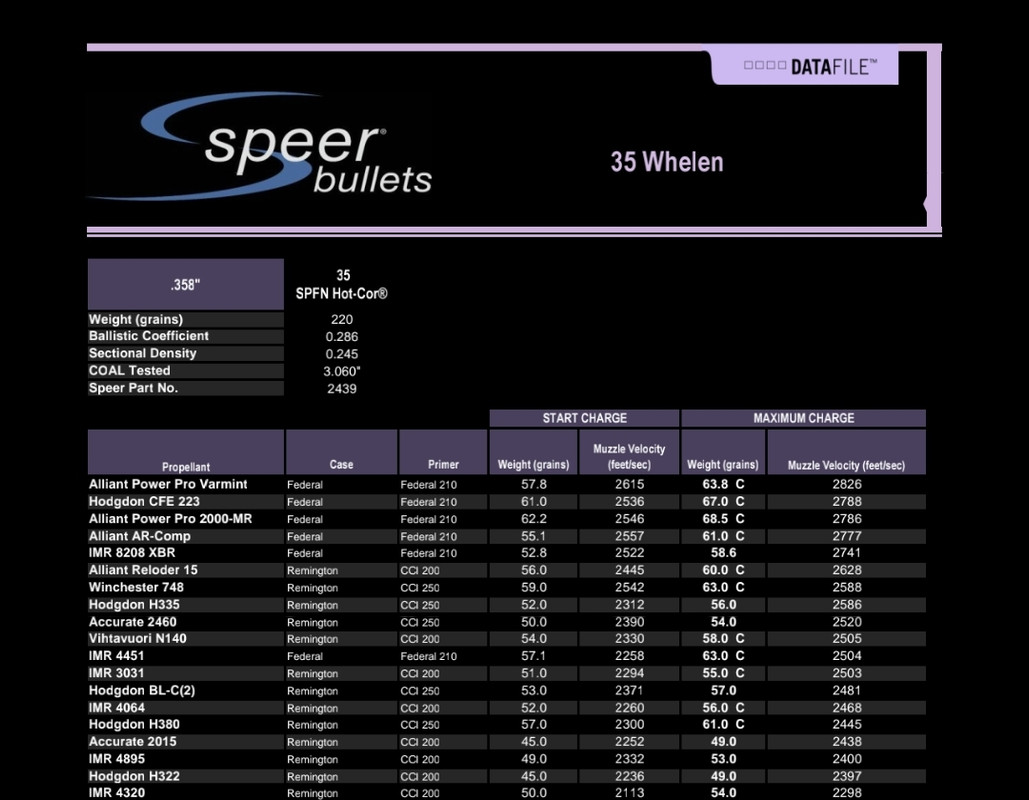Select maximum charge 61.0 C for H380
The image size is (1029, 800).
pyautogui.click(x=723, y=725)
